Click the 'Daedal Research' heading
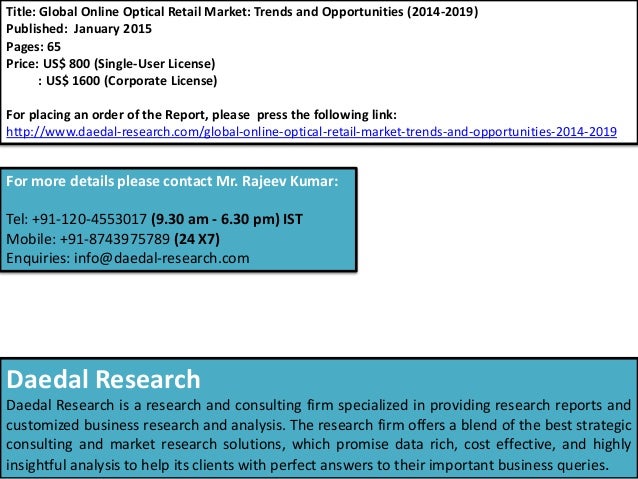 point(103,379)
